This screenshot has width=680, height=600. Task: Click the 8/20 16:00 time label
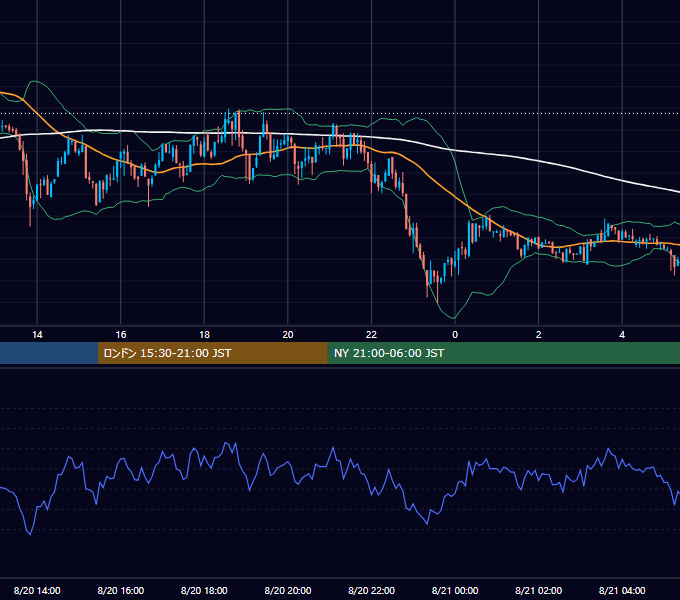(121, 590)
